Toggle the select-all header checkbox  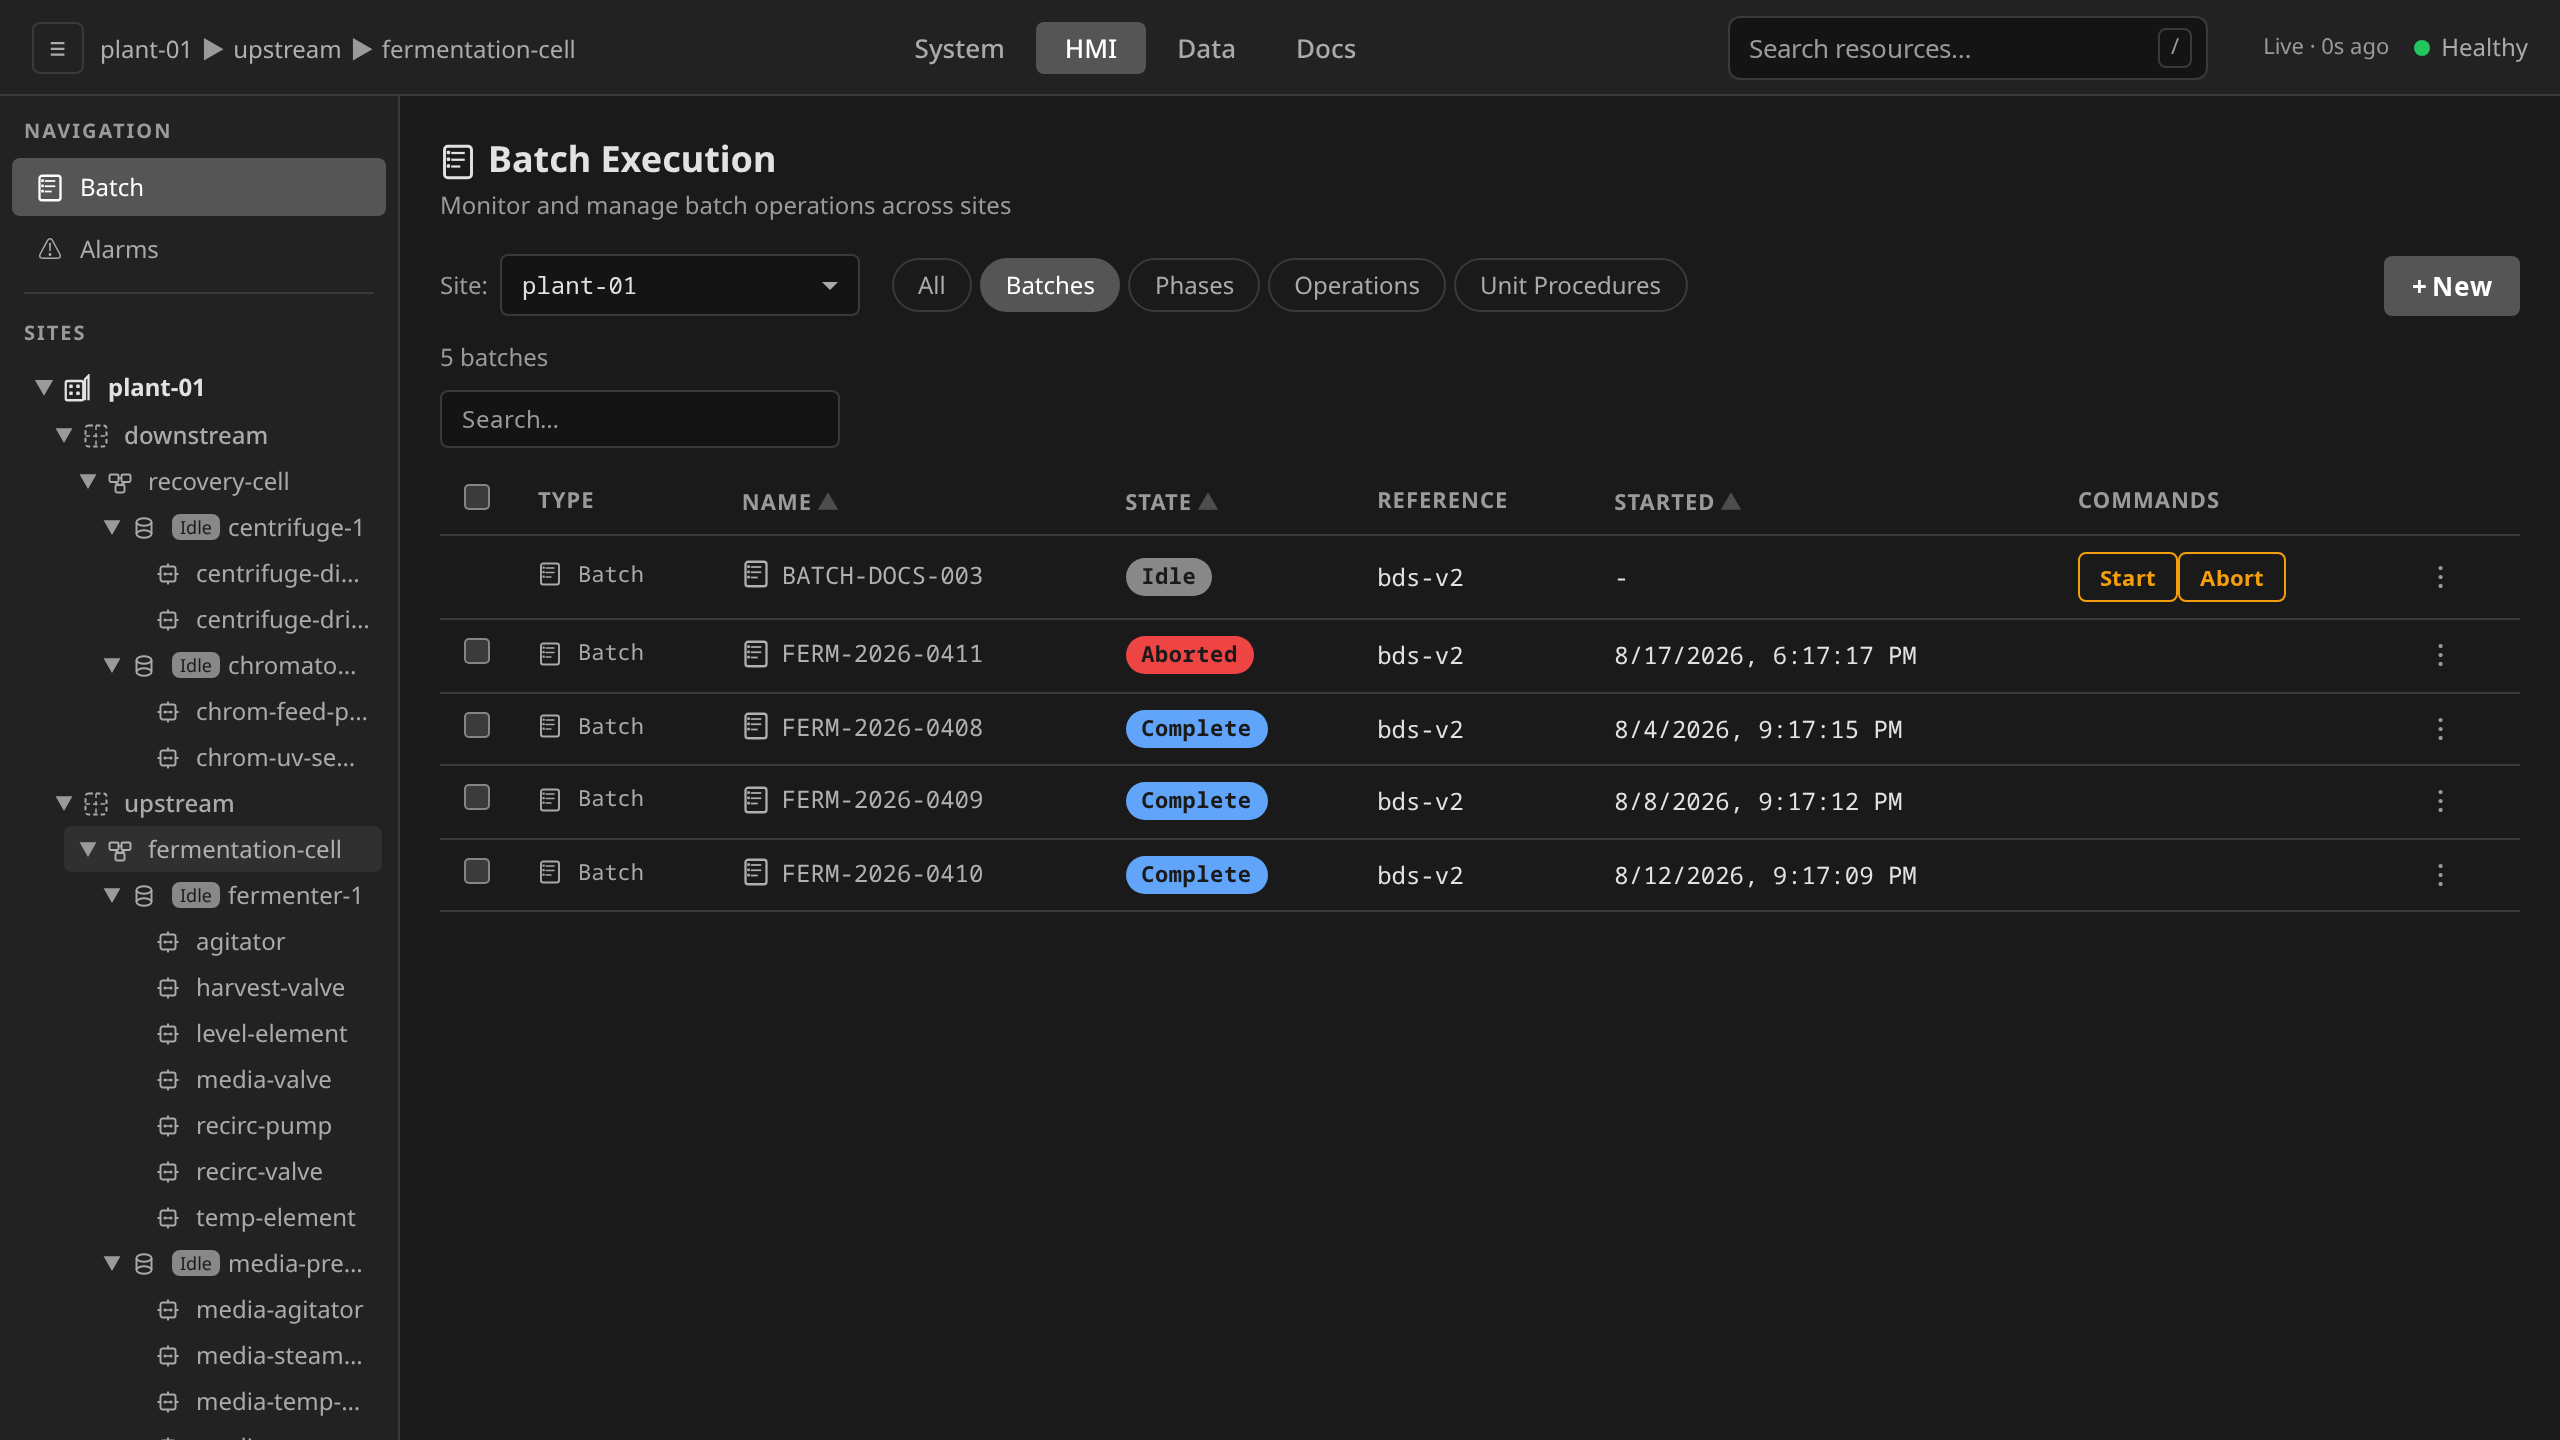point(477,497)
